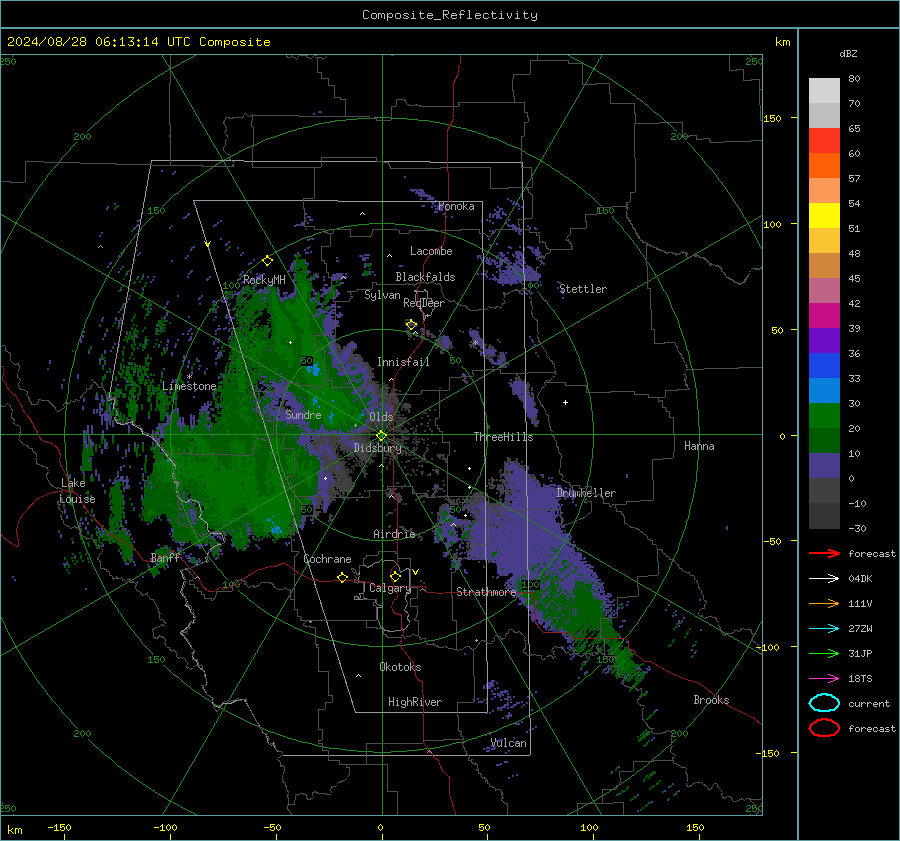This screenshot has width=900, height=841.
Task: Click the Drumheller city label
Action: pyautogui.click(x=586, y=493)
